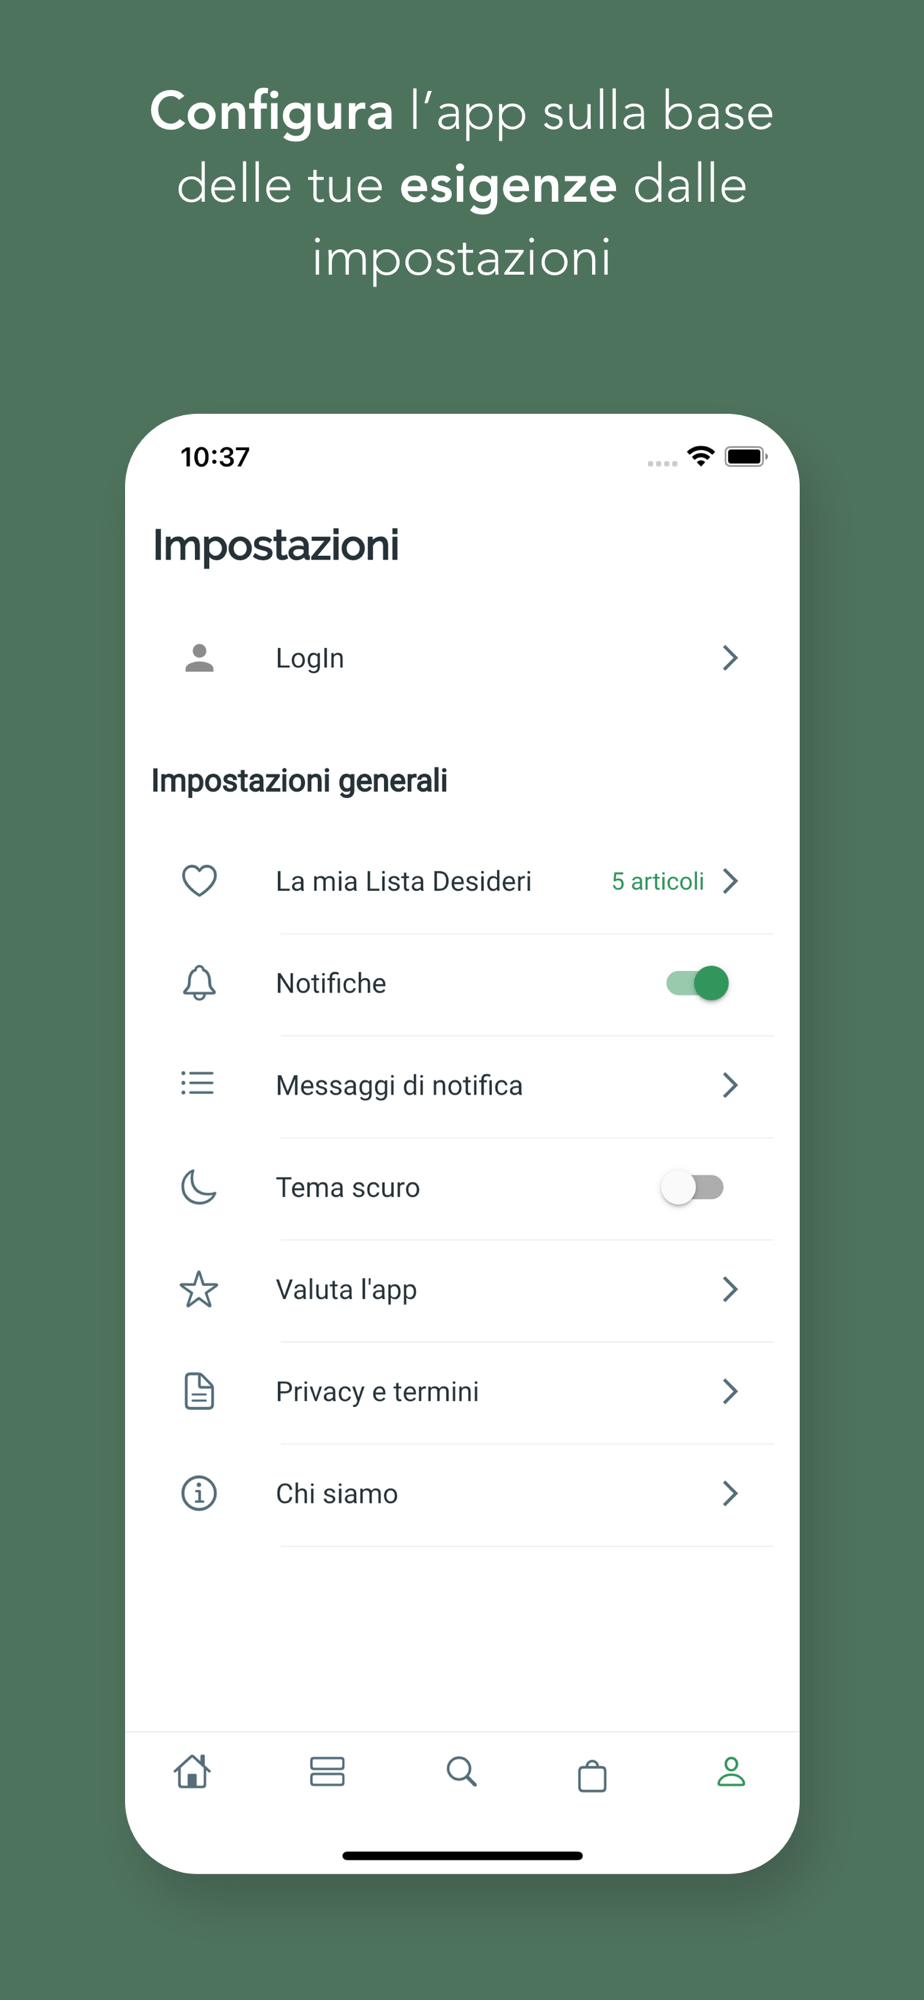The width and height of the screenshot is (924, 2000).
Task: Open Chi siamo with the chevron arrow
Action: point(730,1493)
